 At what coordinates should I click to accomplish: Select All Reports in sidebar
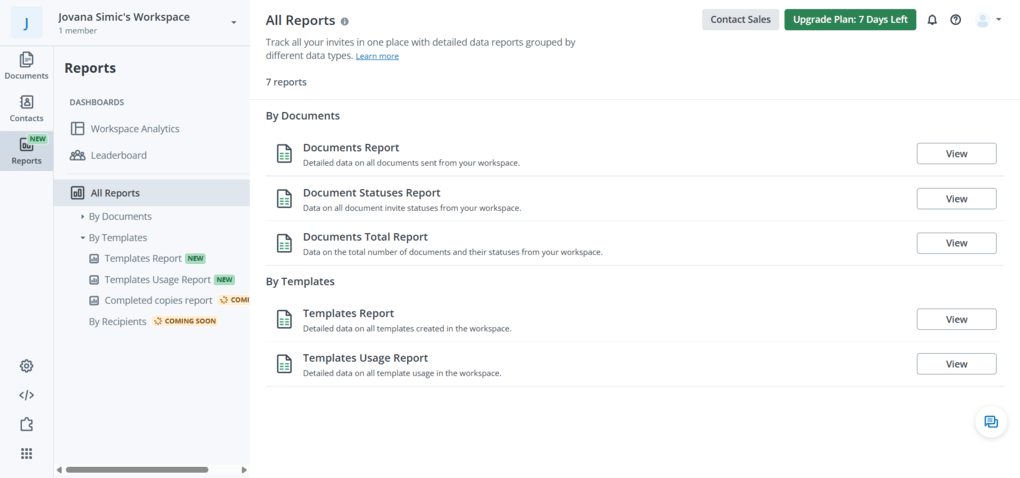pos(152,193)
